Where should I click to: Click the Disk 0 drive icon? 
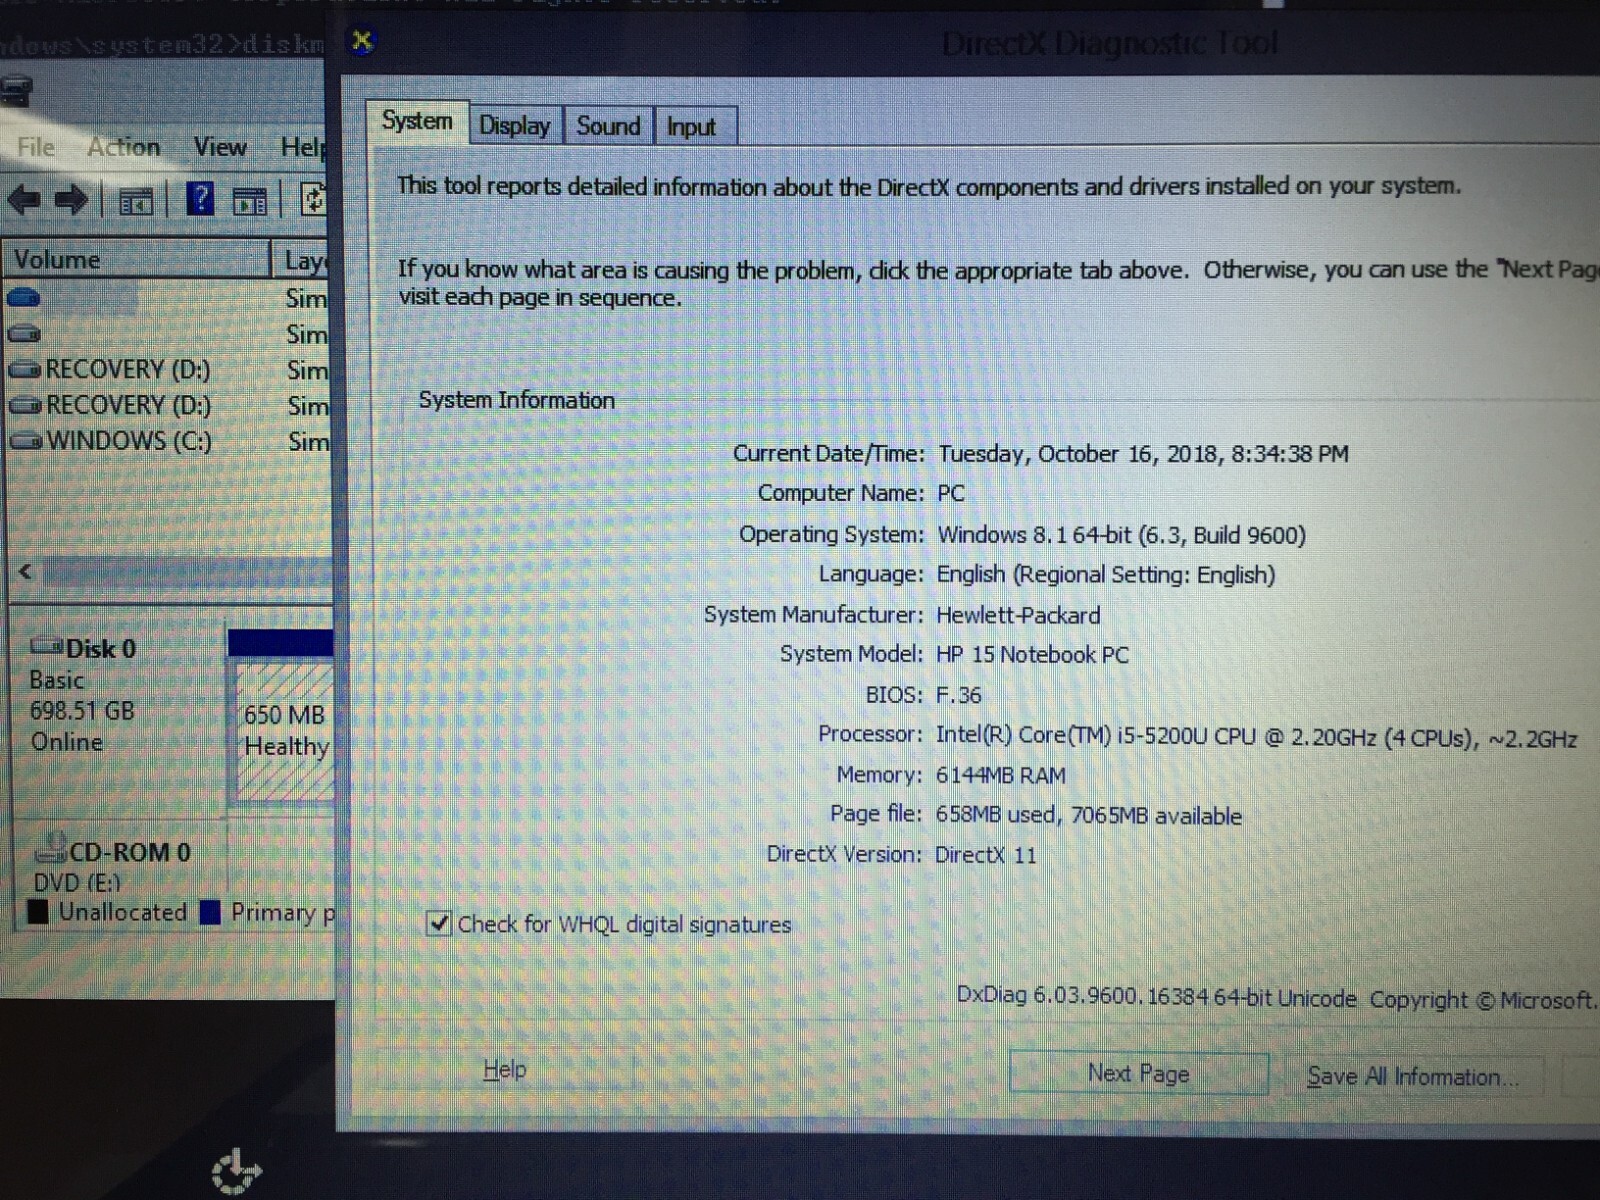(x=46, y=646)
